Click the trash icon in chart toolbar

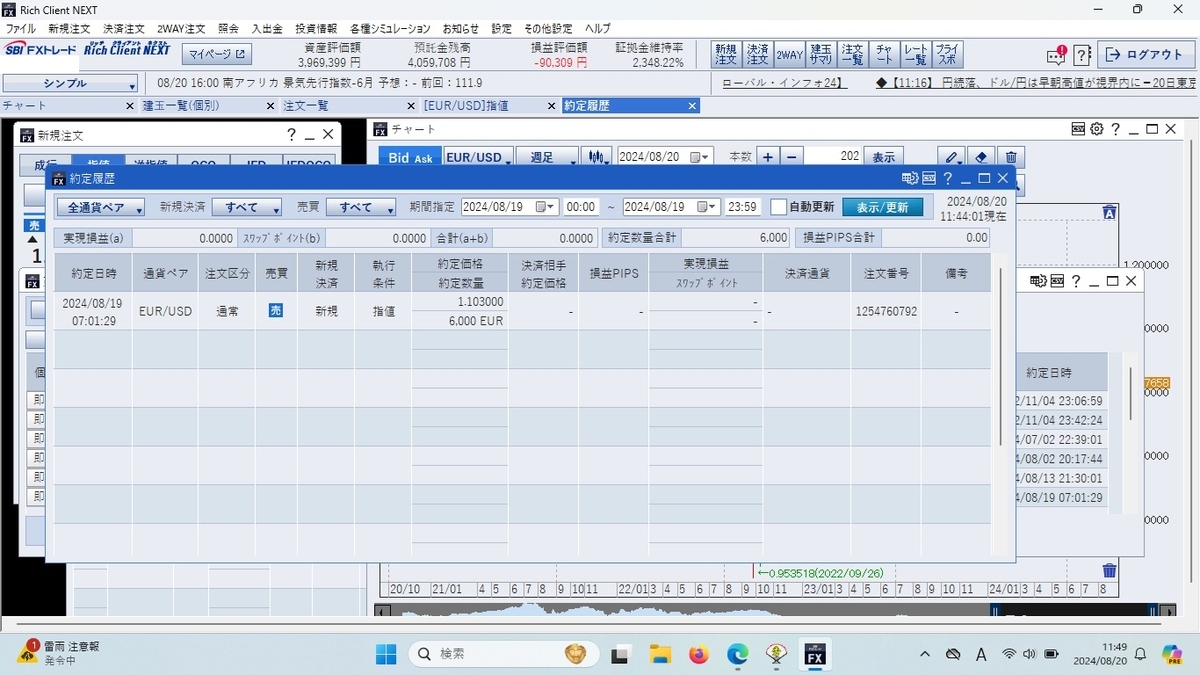click(x=1011, y=157)
